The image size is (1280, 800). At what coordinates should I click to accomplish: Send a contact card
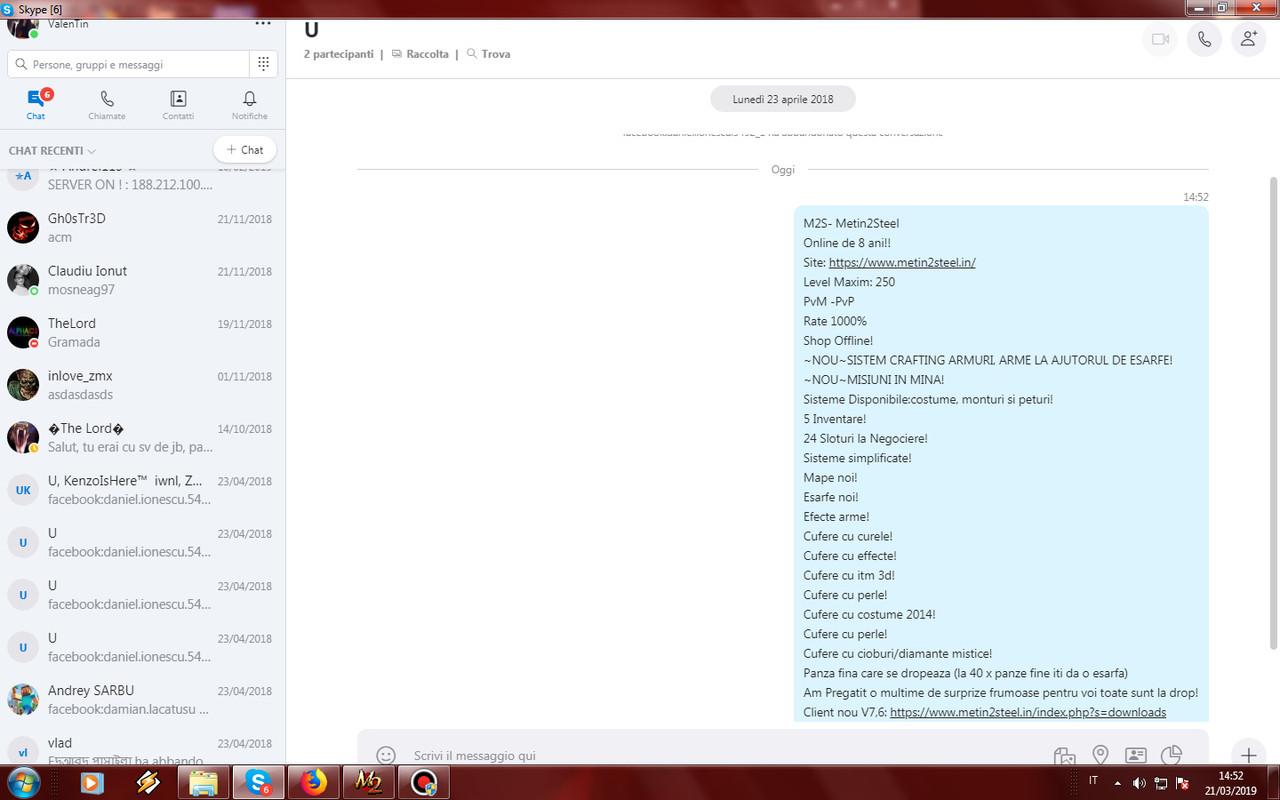[x=1136, y=756]
